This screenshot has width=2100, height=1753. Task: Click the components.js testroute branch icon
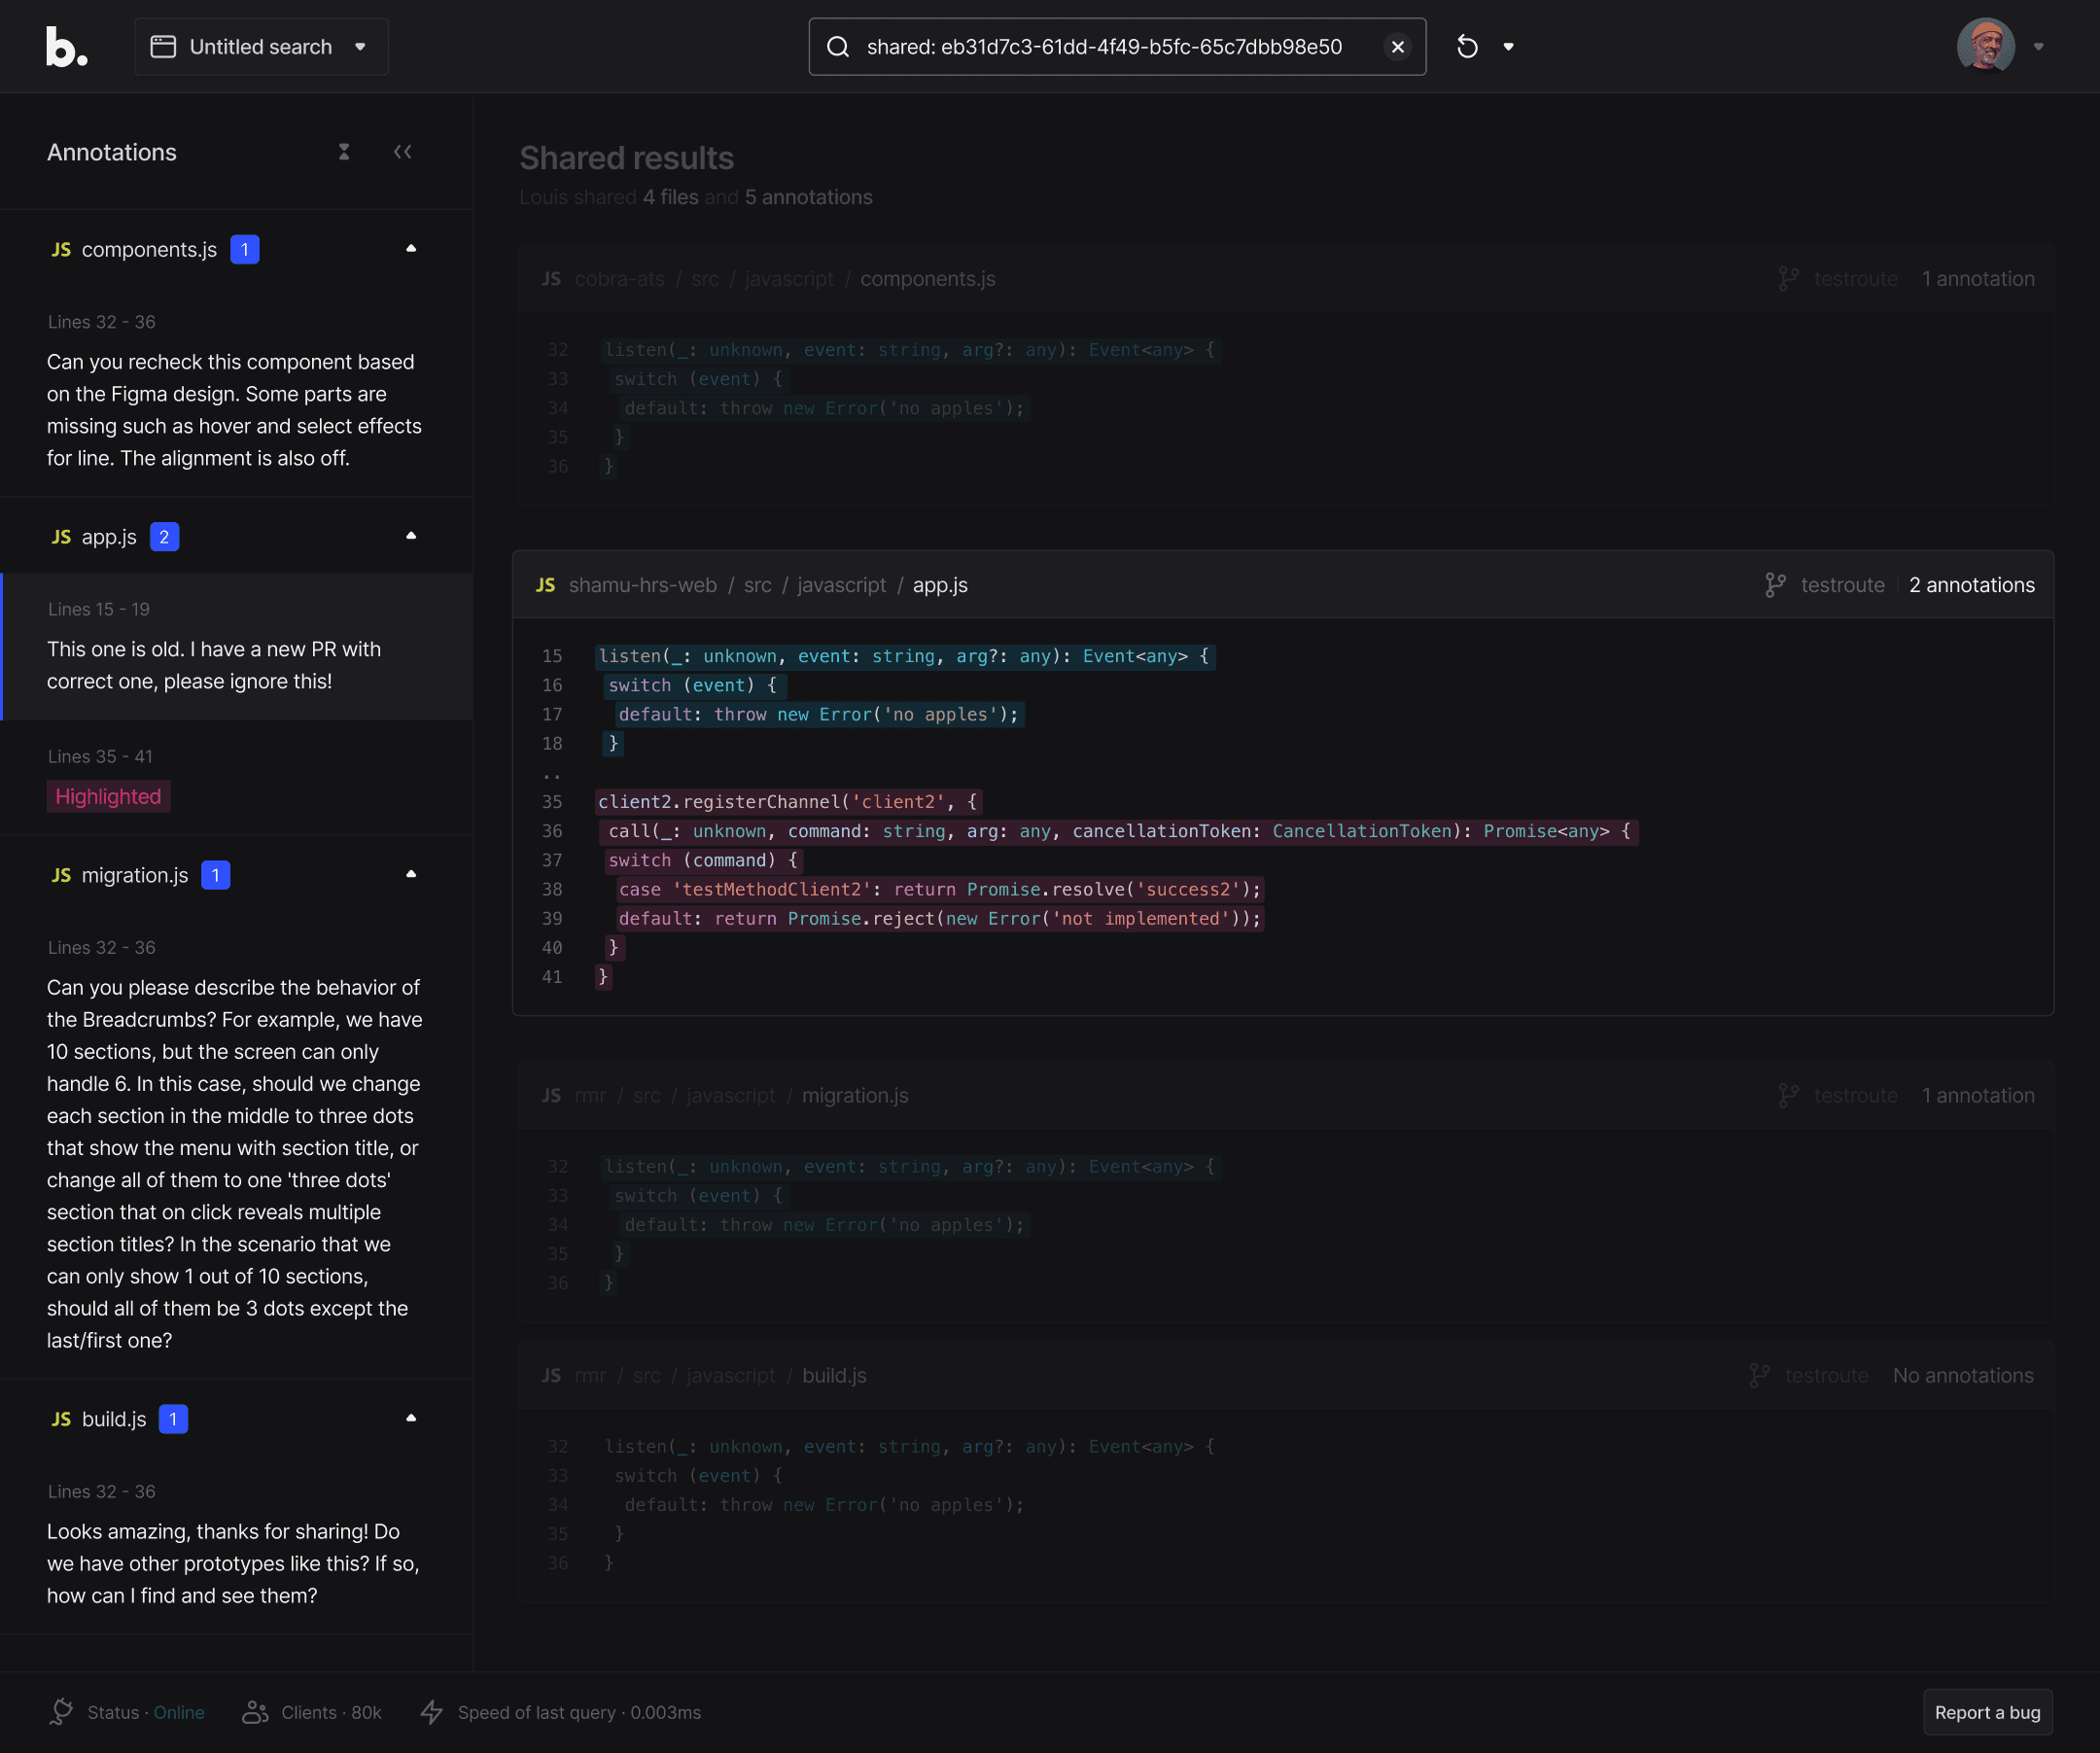pos(1788,279)
